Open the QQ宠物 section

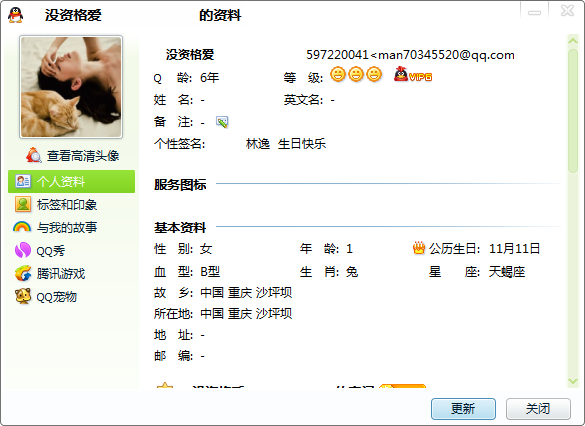tap(71, 297)
